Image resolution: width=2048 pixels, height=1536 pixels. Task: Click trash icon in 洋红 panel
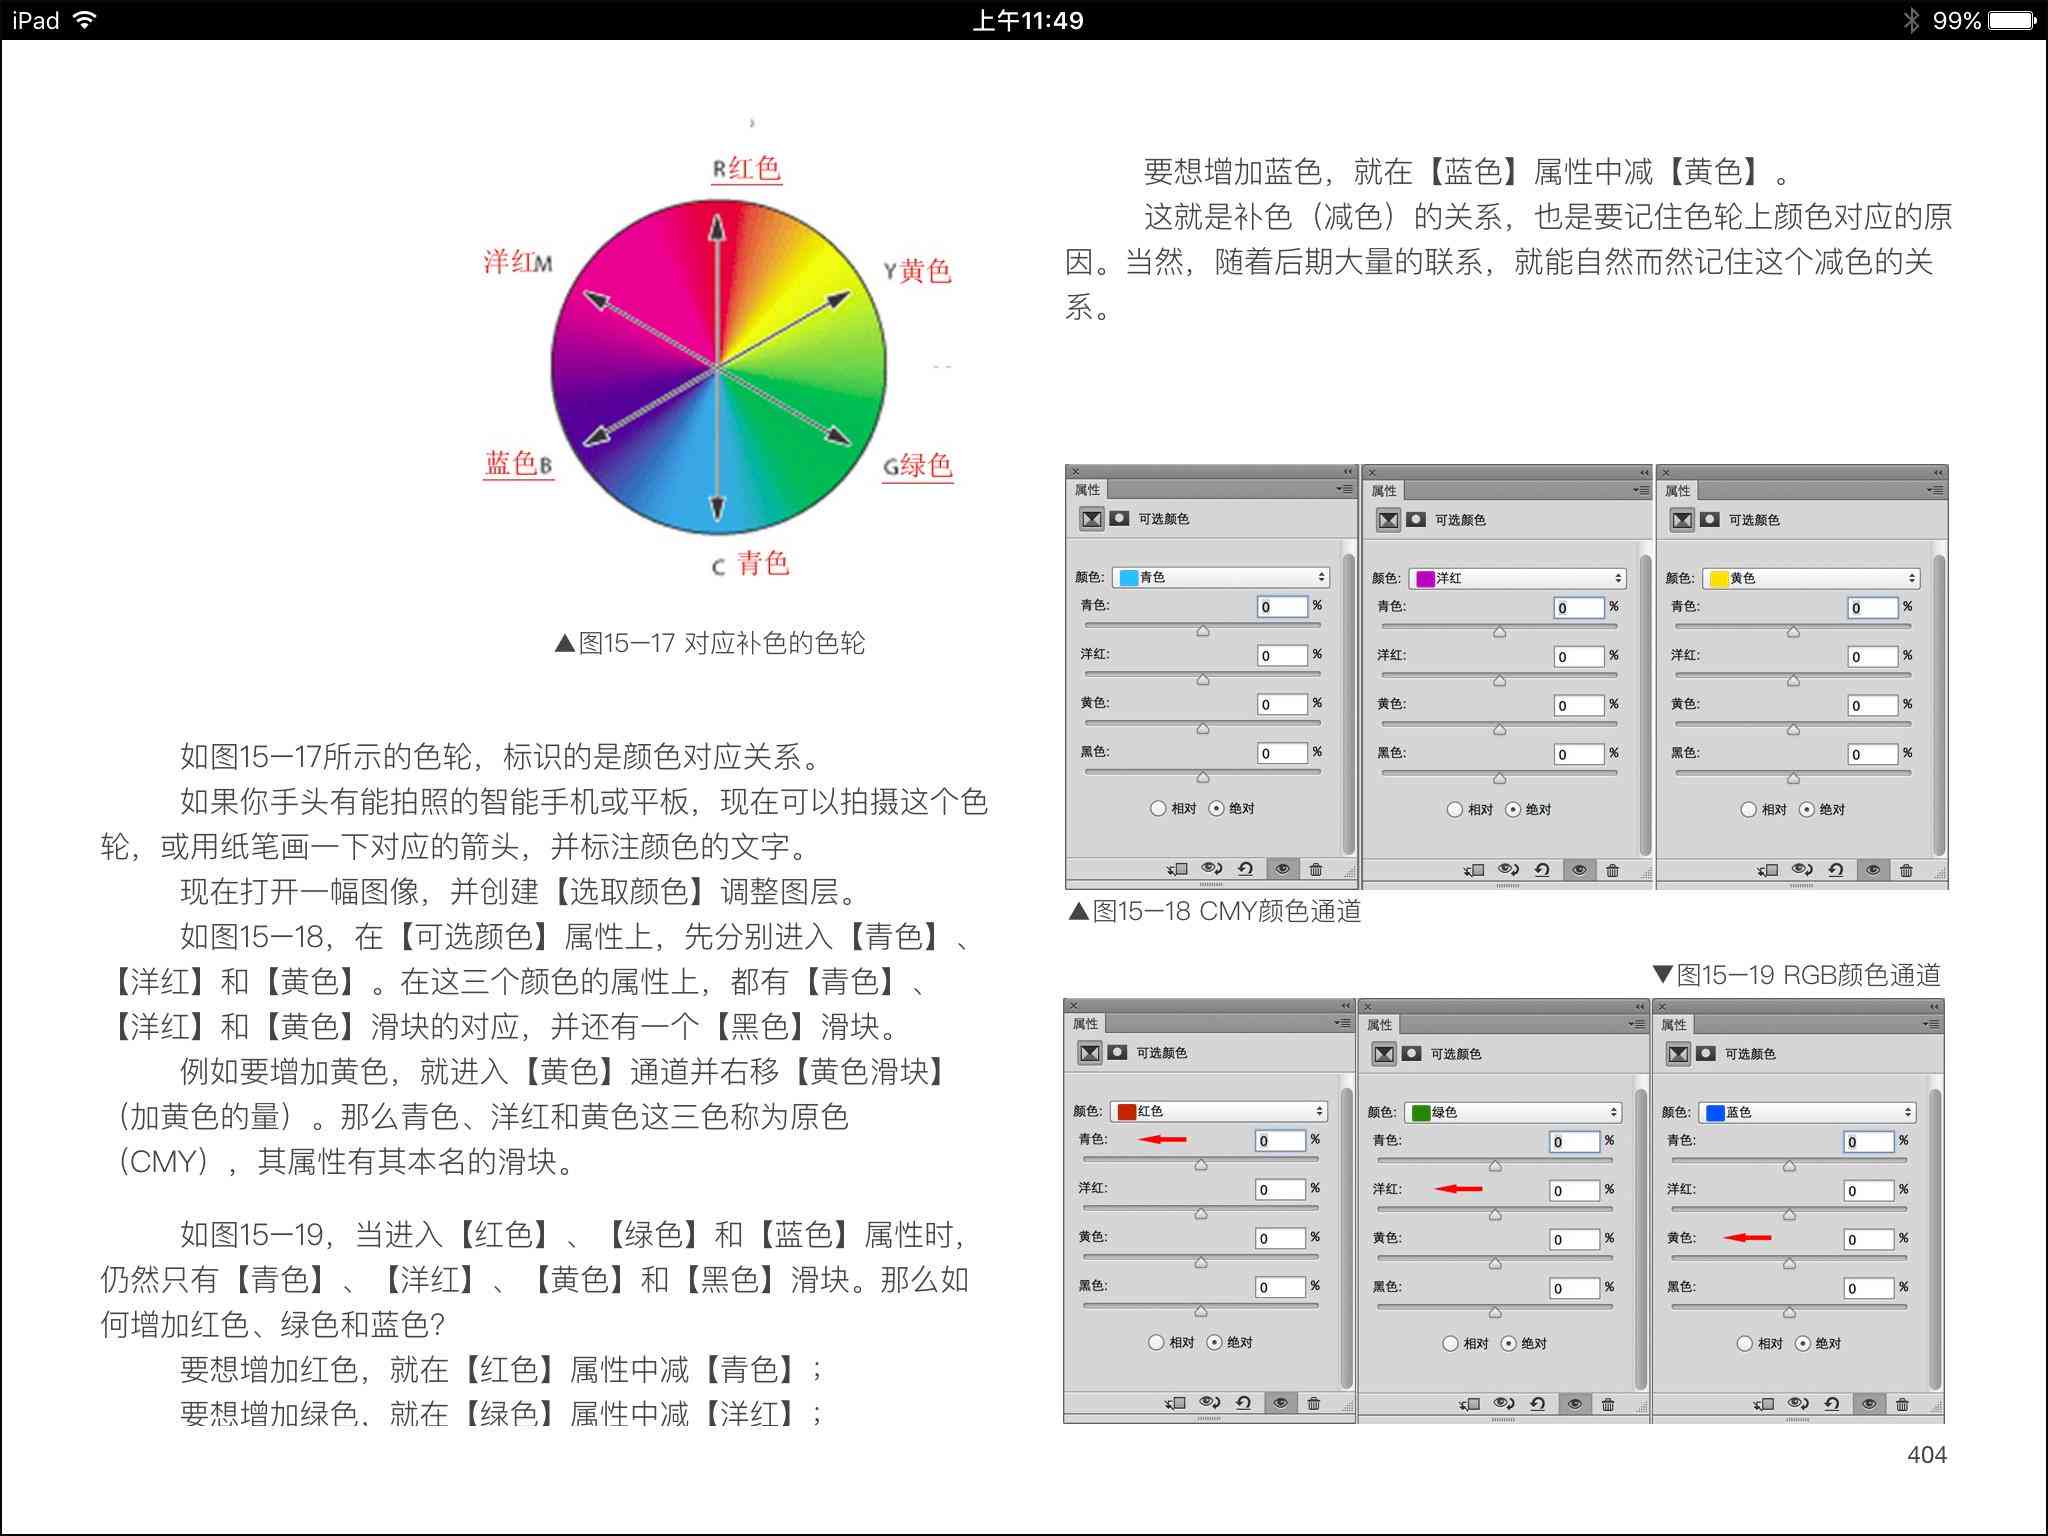tap(1613, 871)
